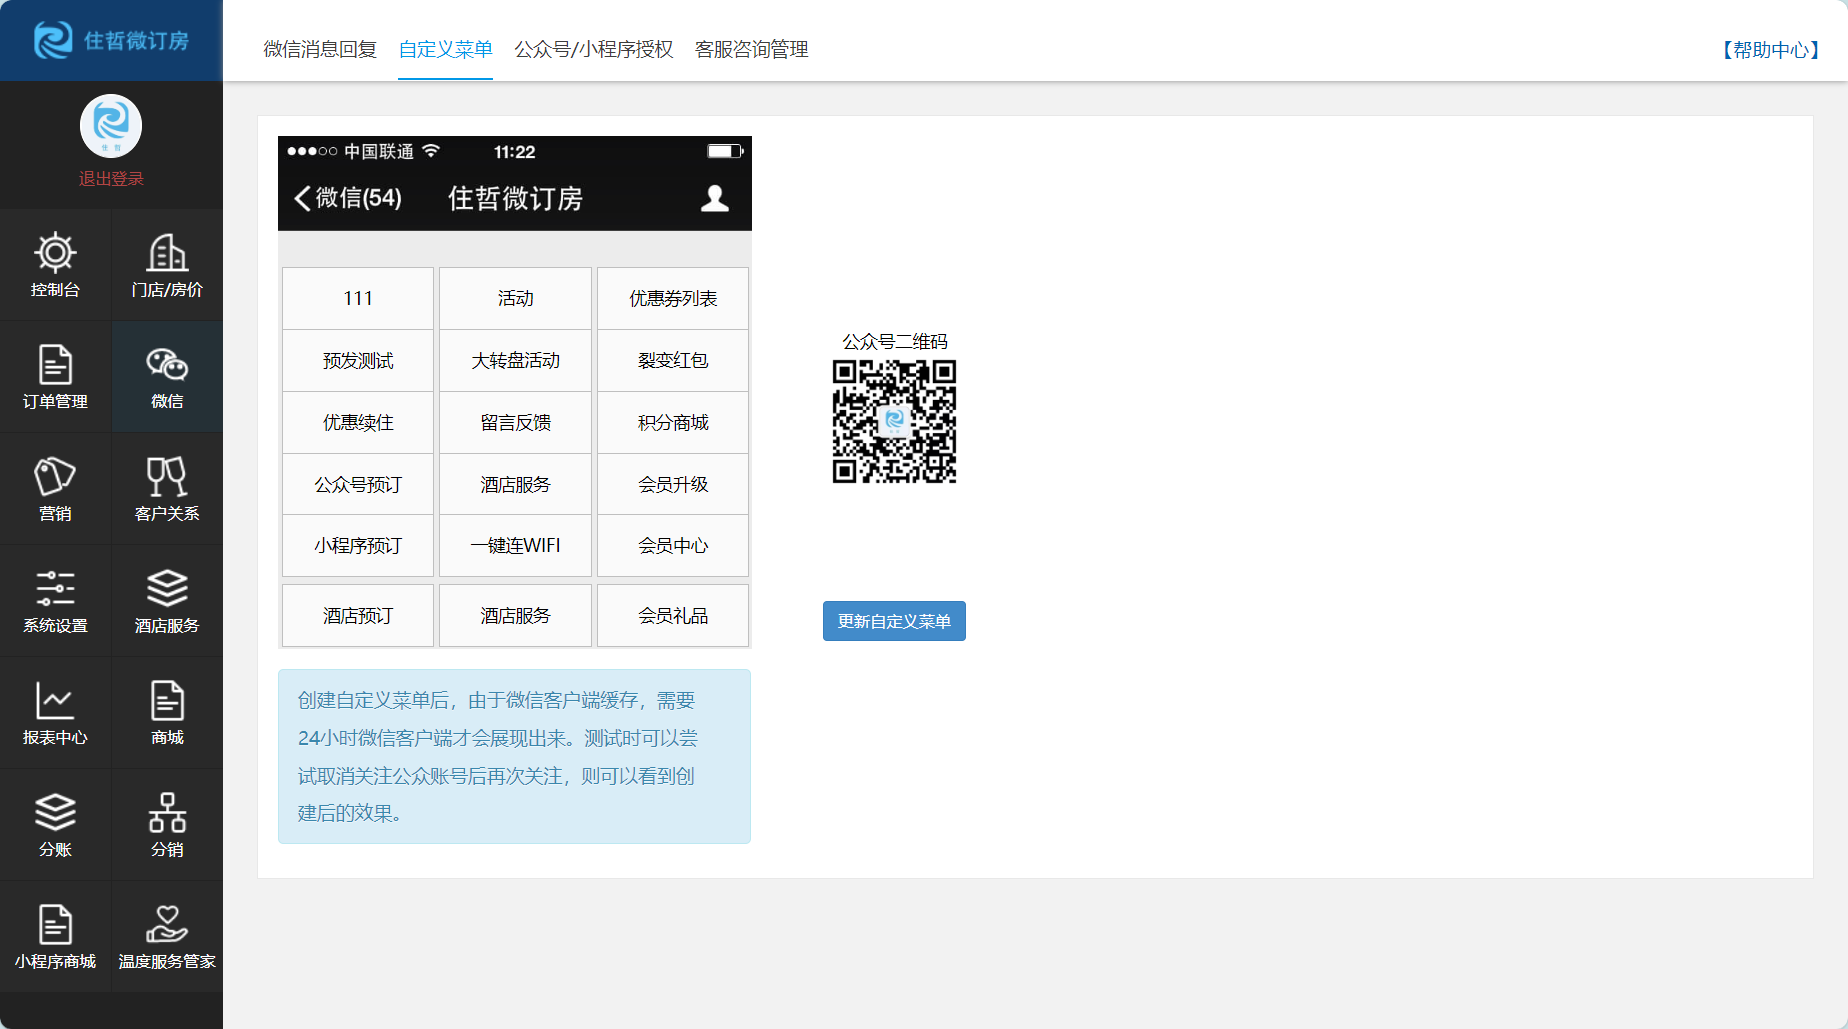Select the 会员中心 submenu item
1848x1029 pixels.
click(x=673, y=545)
